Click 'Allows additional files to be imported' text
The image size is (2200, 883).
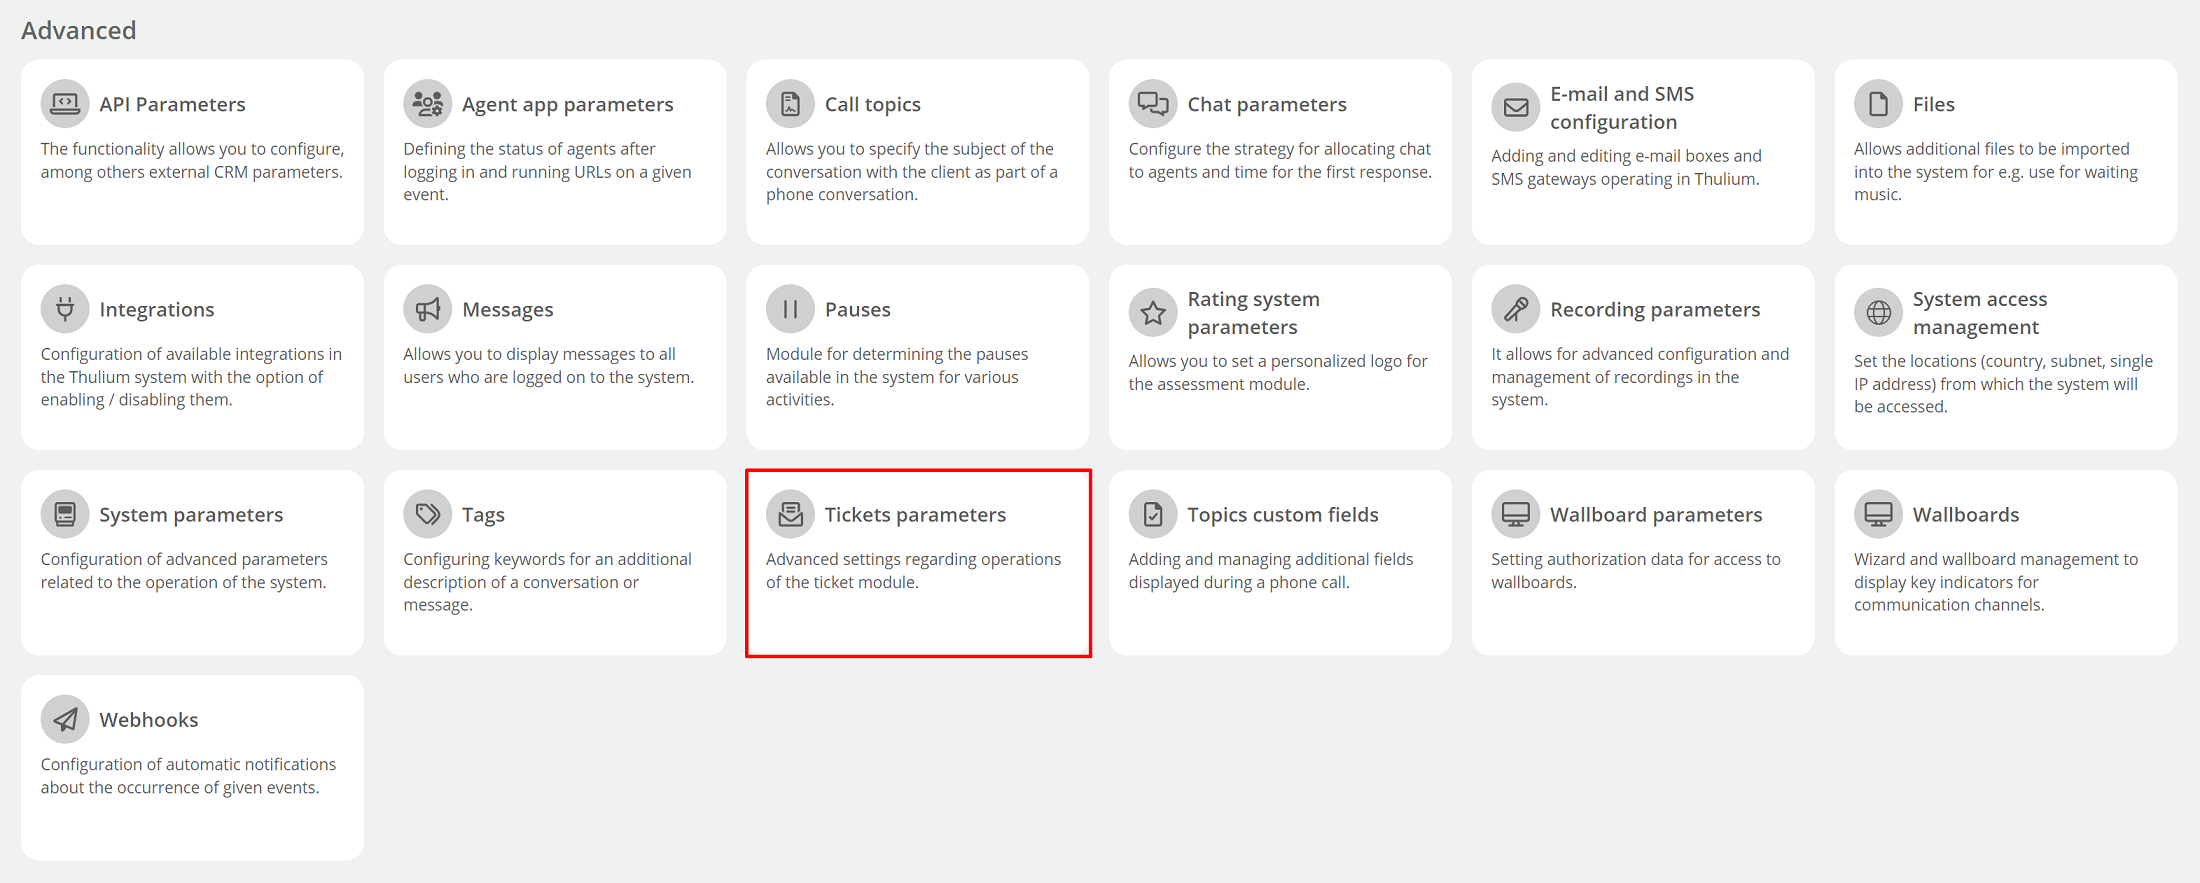coord(1996,171)
